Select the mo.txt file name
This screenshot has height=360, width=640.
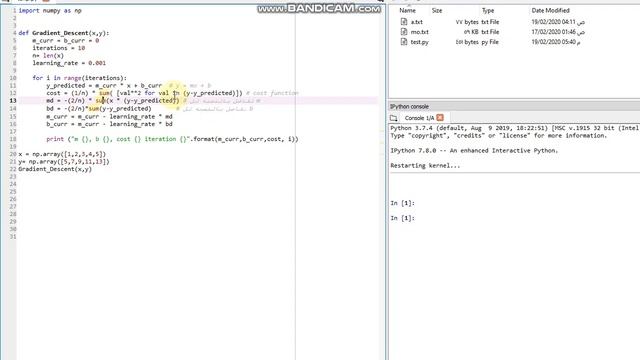coord(419,32)
